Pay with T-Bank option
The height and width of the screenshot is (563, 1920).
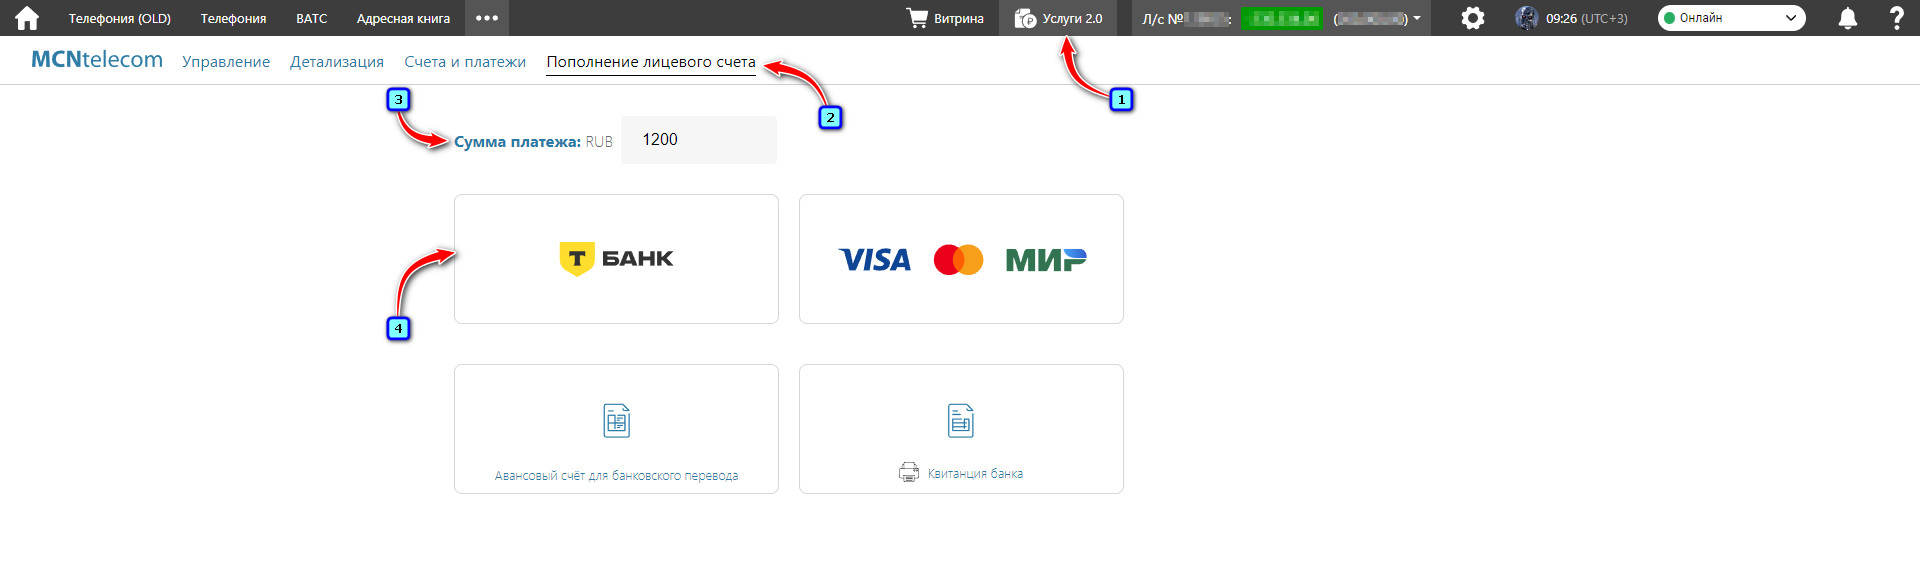coord(616,259)
